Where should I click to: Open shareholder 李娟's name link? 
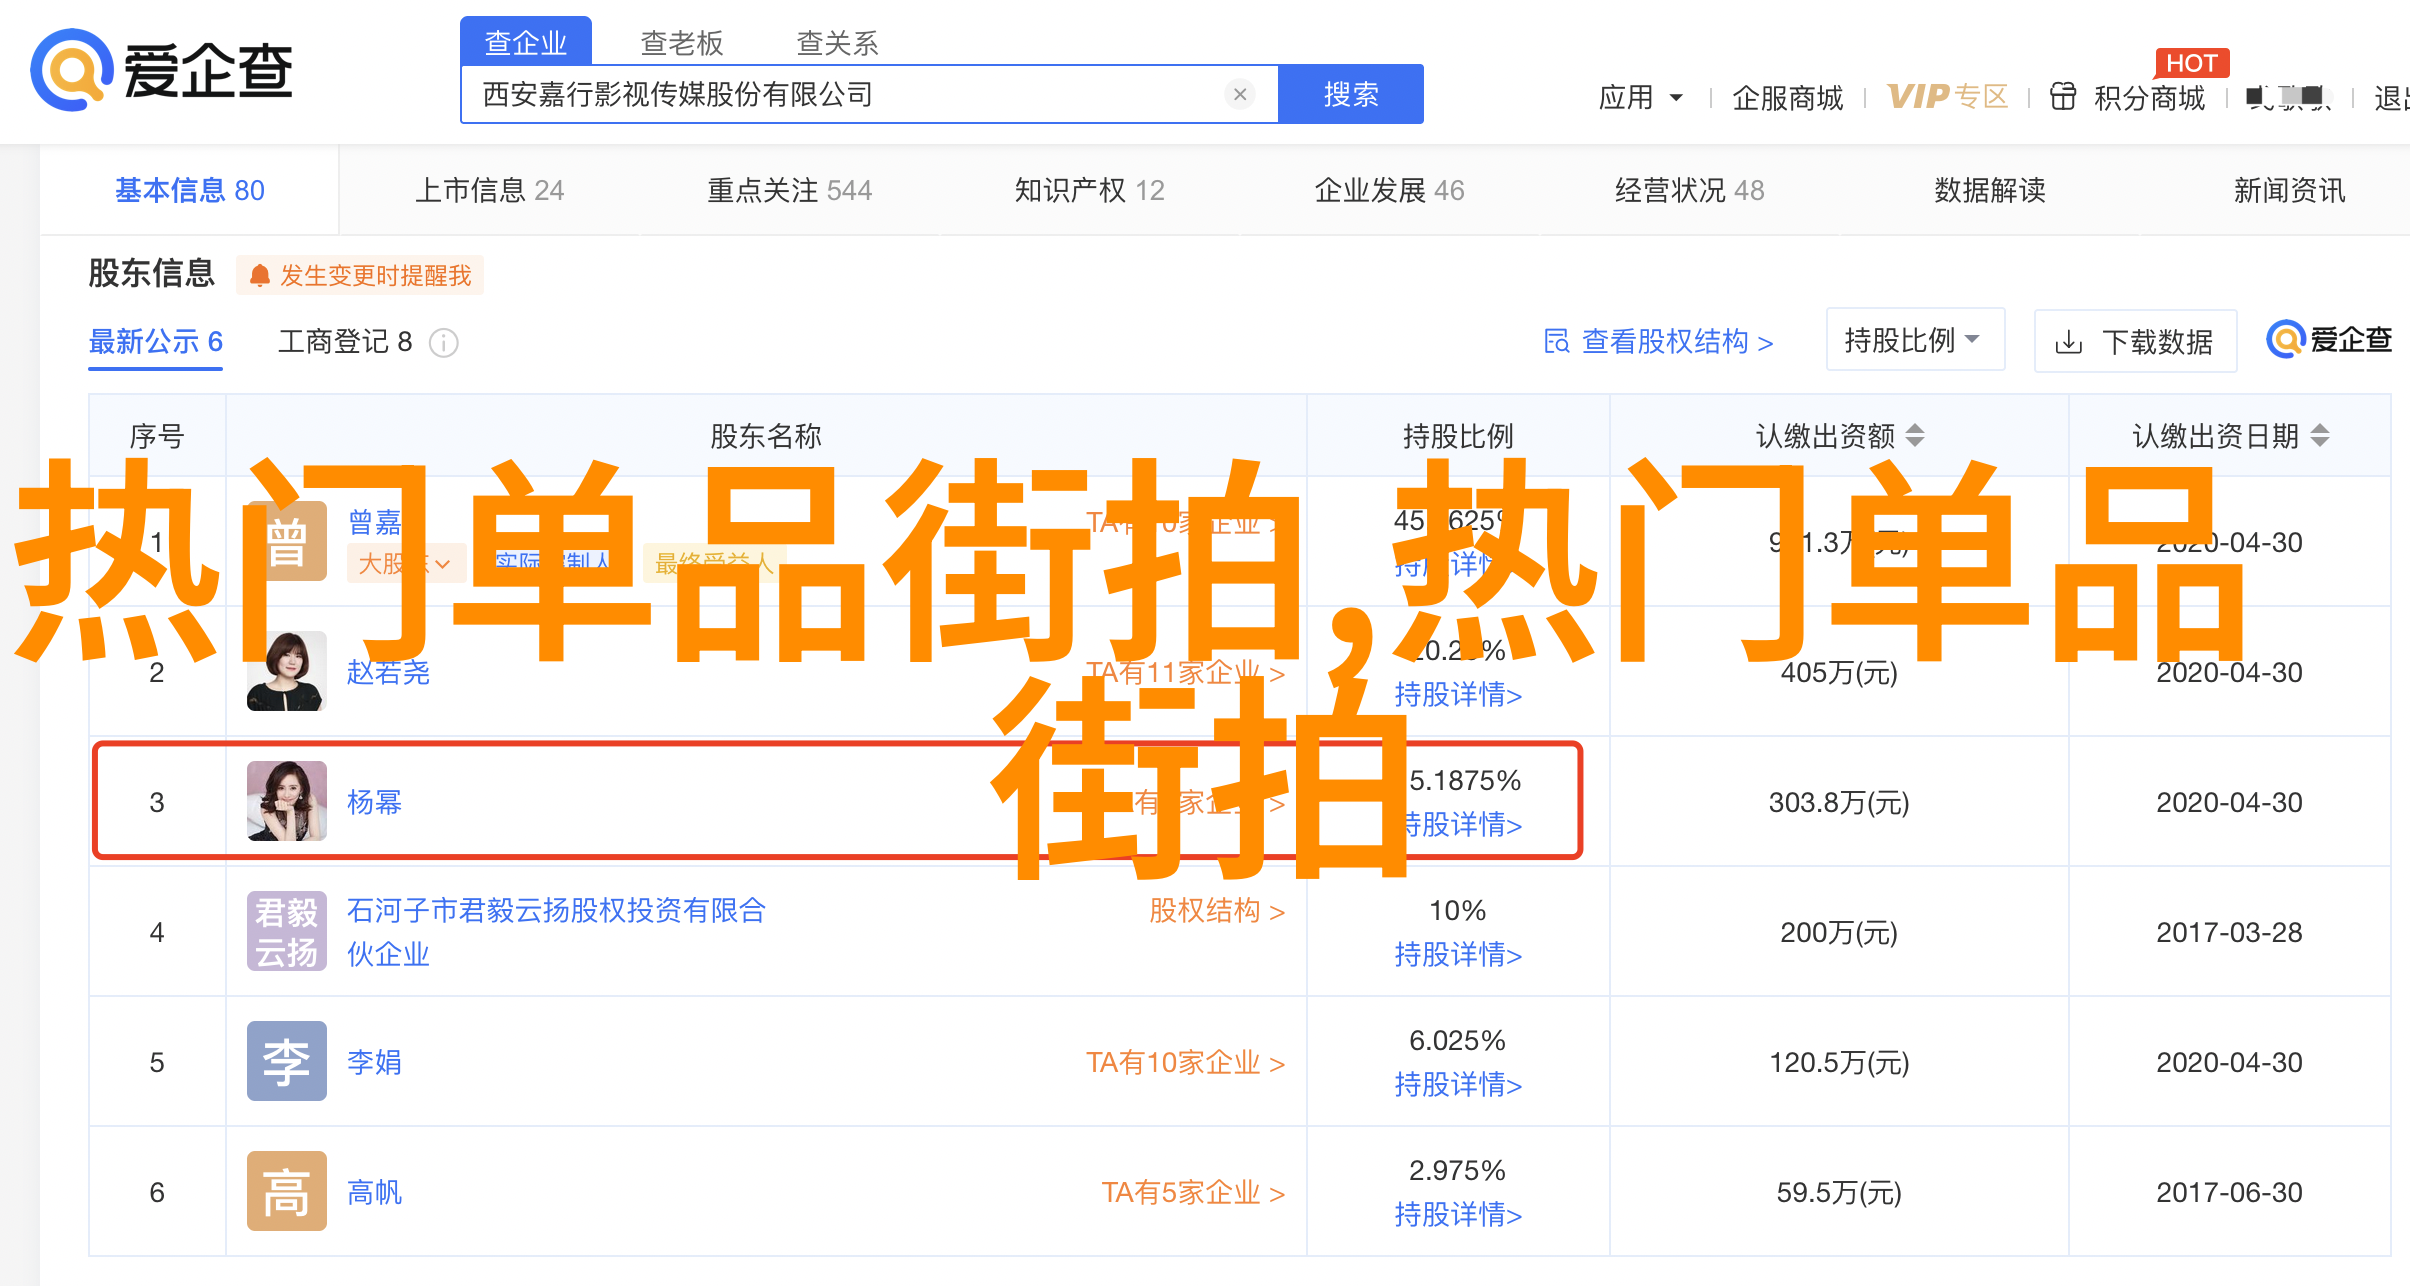tap(375, 1062)
